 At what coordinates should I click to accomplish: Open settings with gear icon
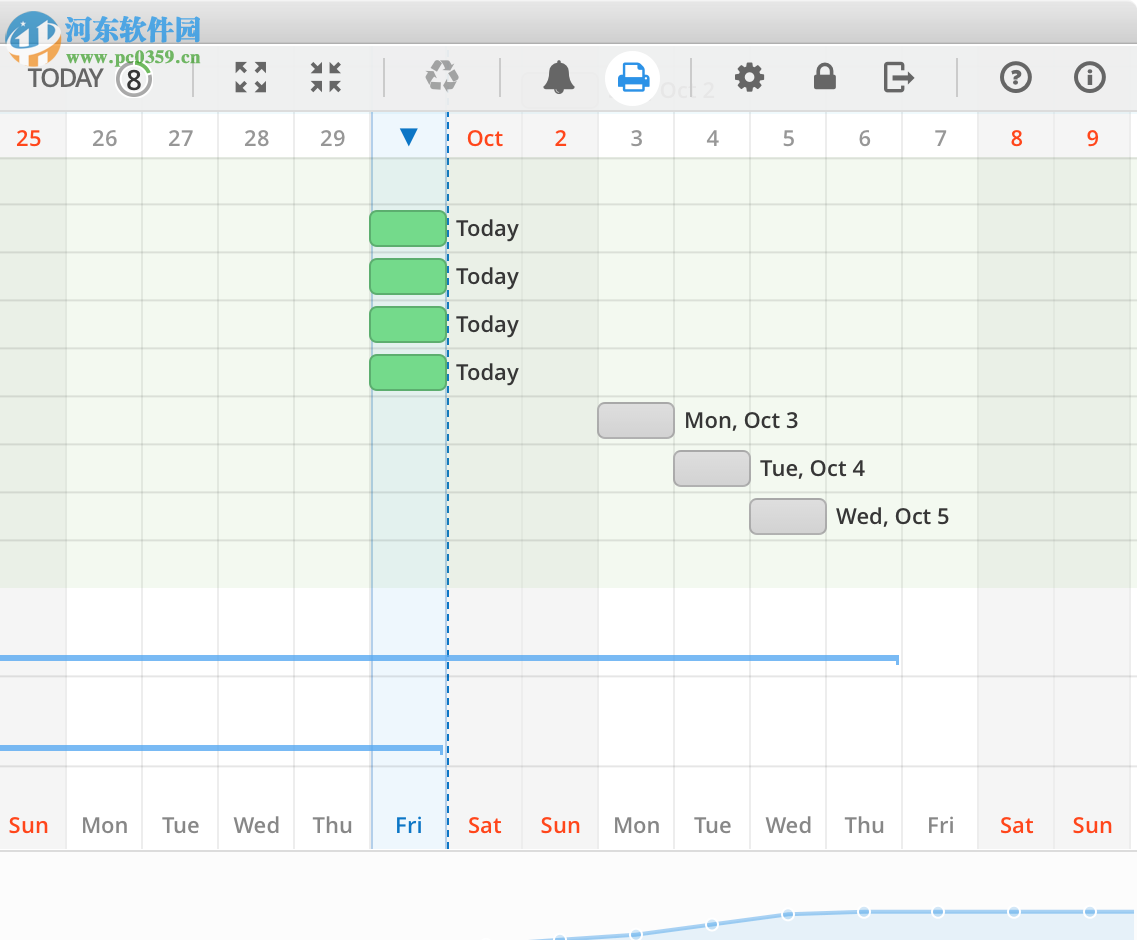pos(749,77)
